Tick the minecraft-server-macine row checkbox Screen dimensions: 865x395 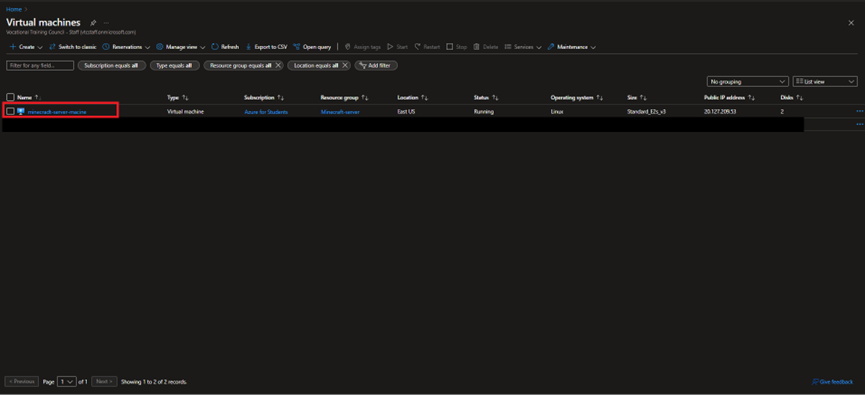tap(10, 111)
